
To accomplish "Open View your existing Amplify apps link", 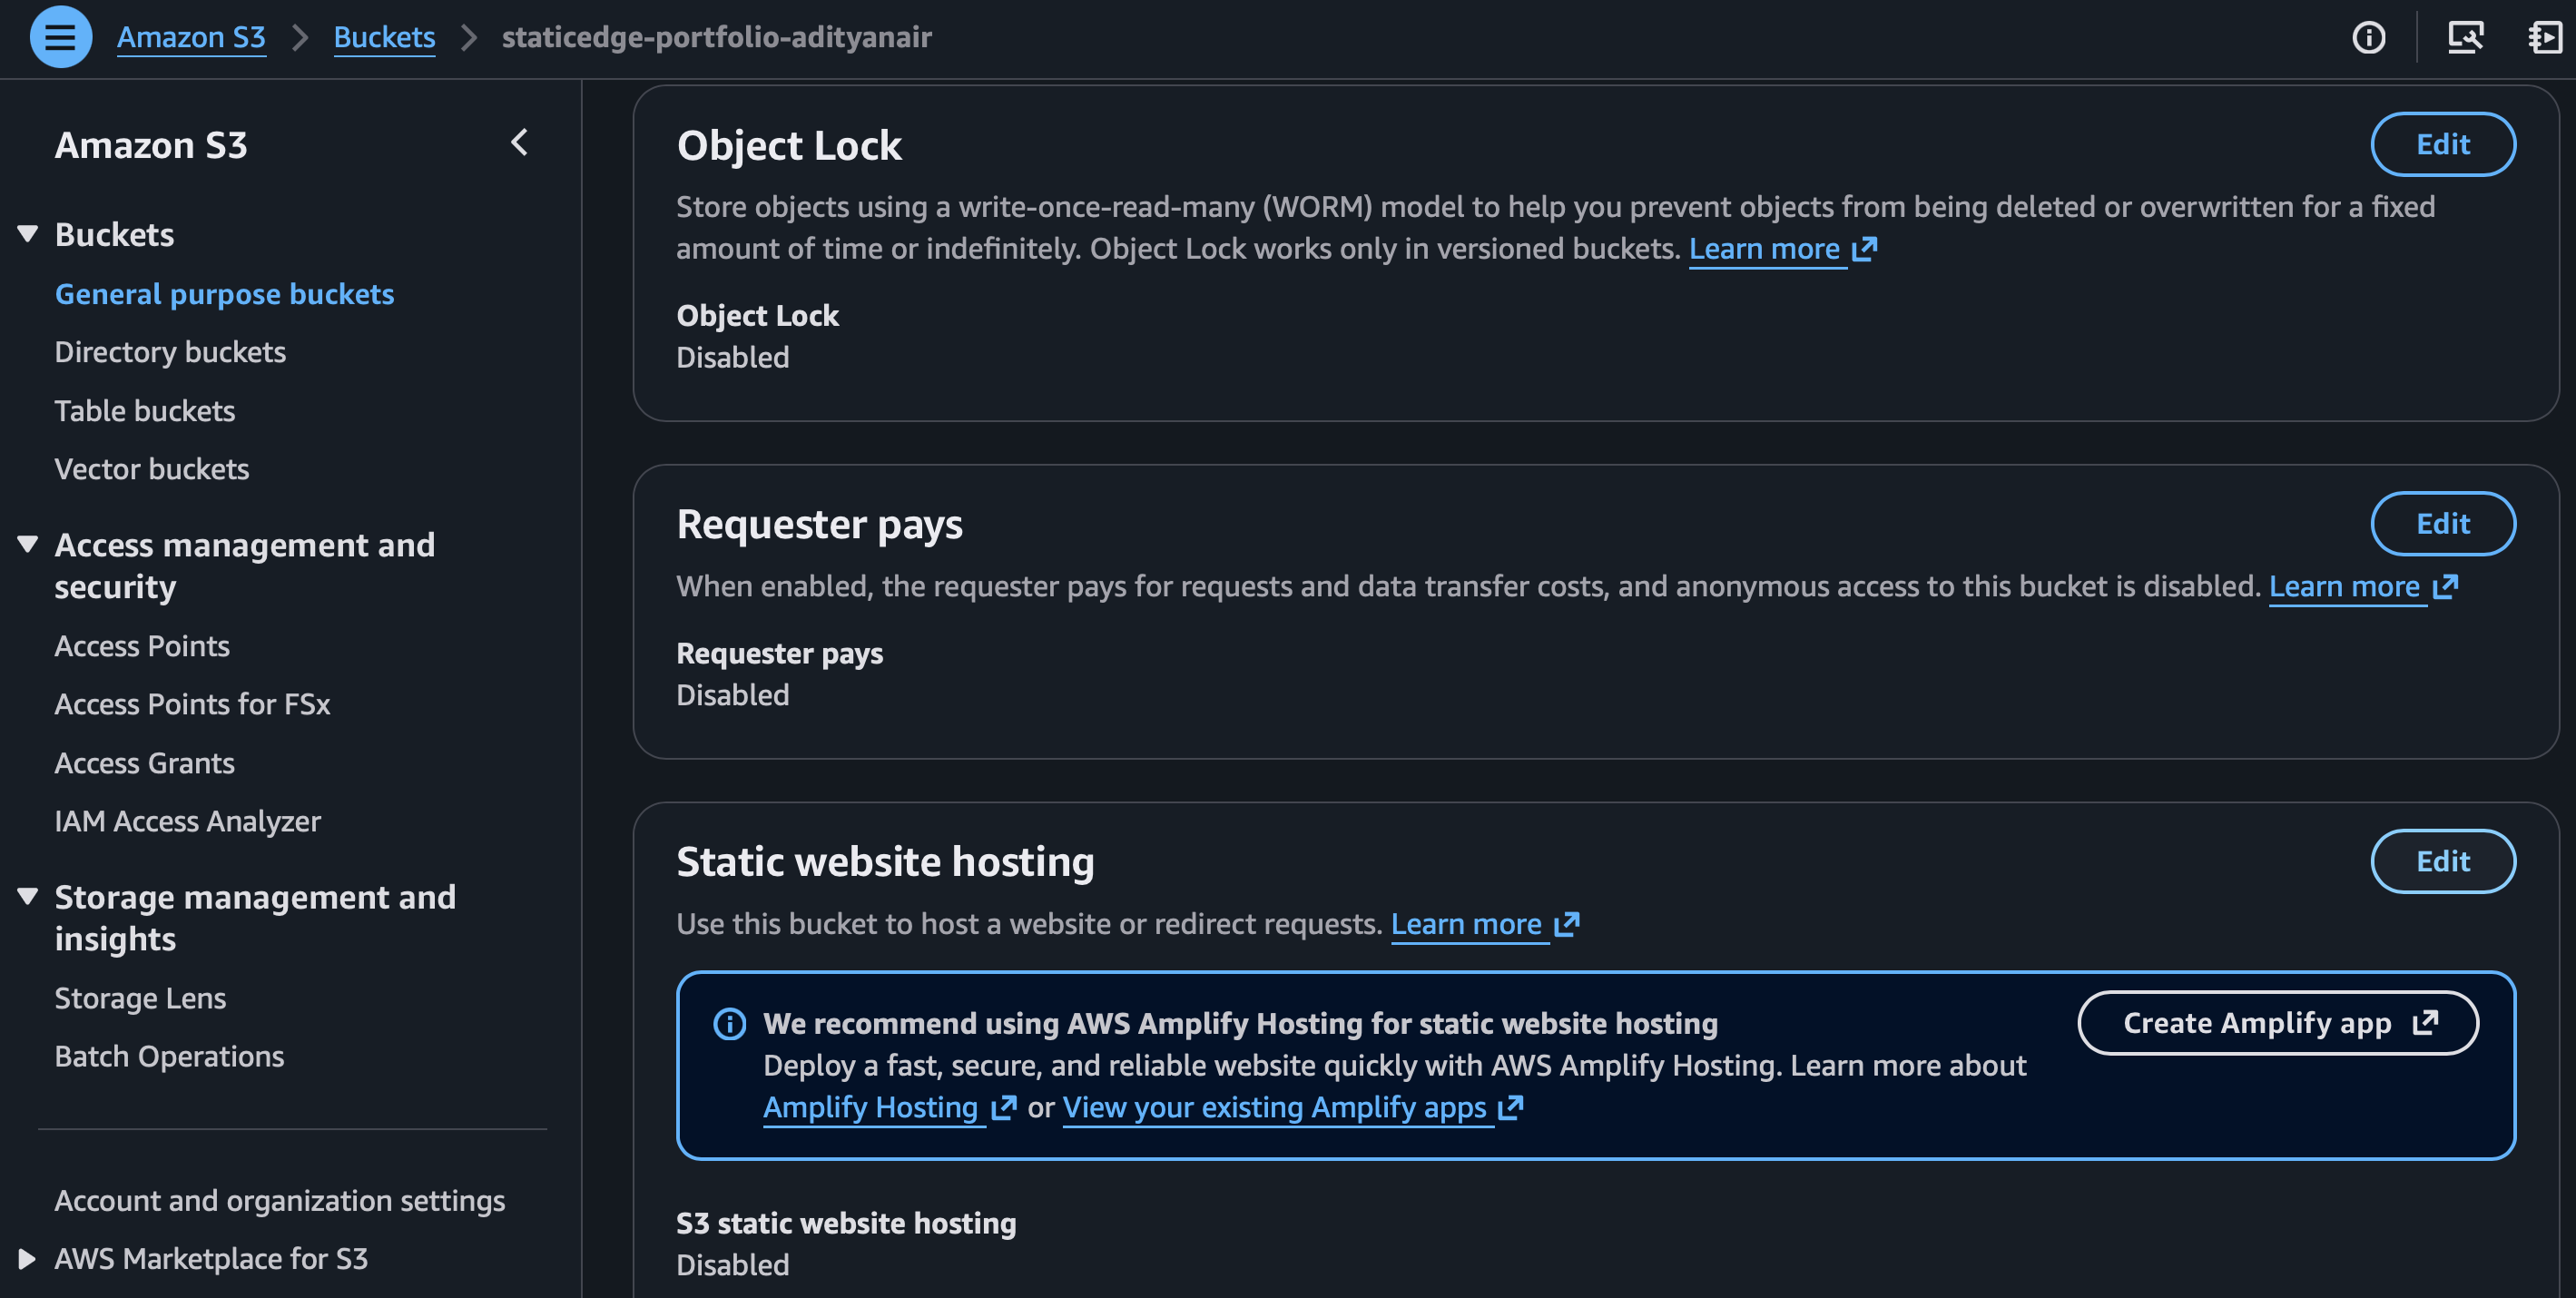I will [x=1274, y=1108].
